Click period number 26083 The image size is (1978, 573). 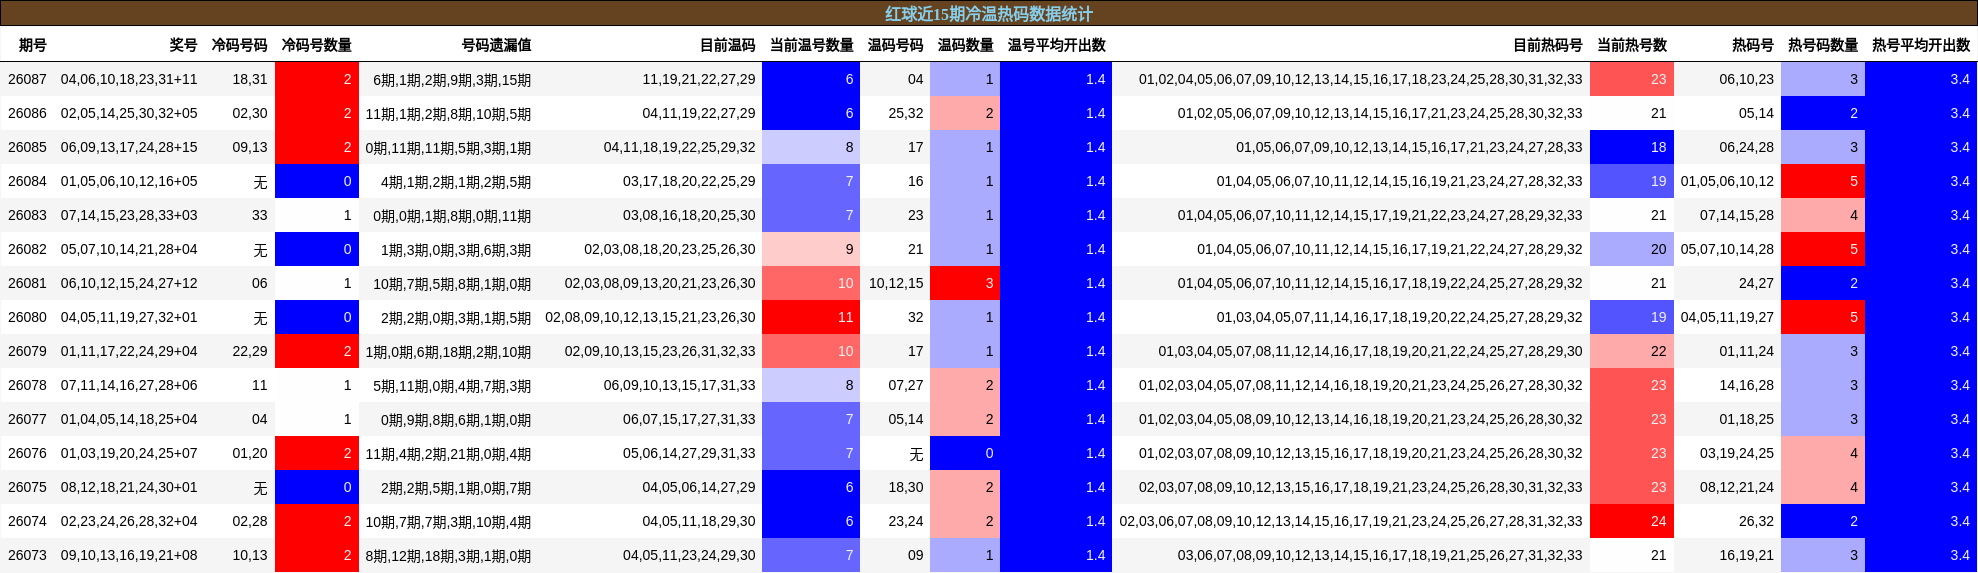pos(27,215)
